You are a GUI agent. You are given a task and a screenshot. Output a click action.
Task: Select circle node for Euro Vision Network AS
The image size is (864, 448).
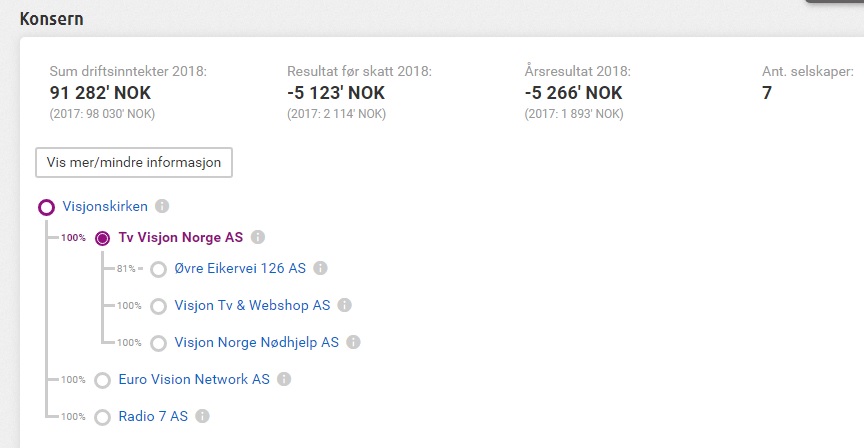click(102, 380)
